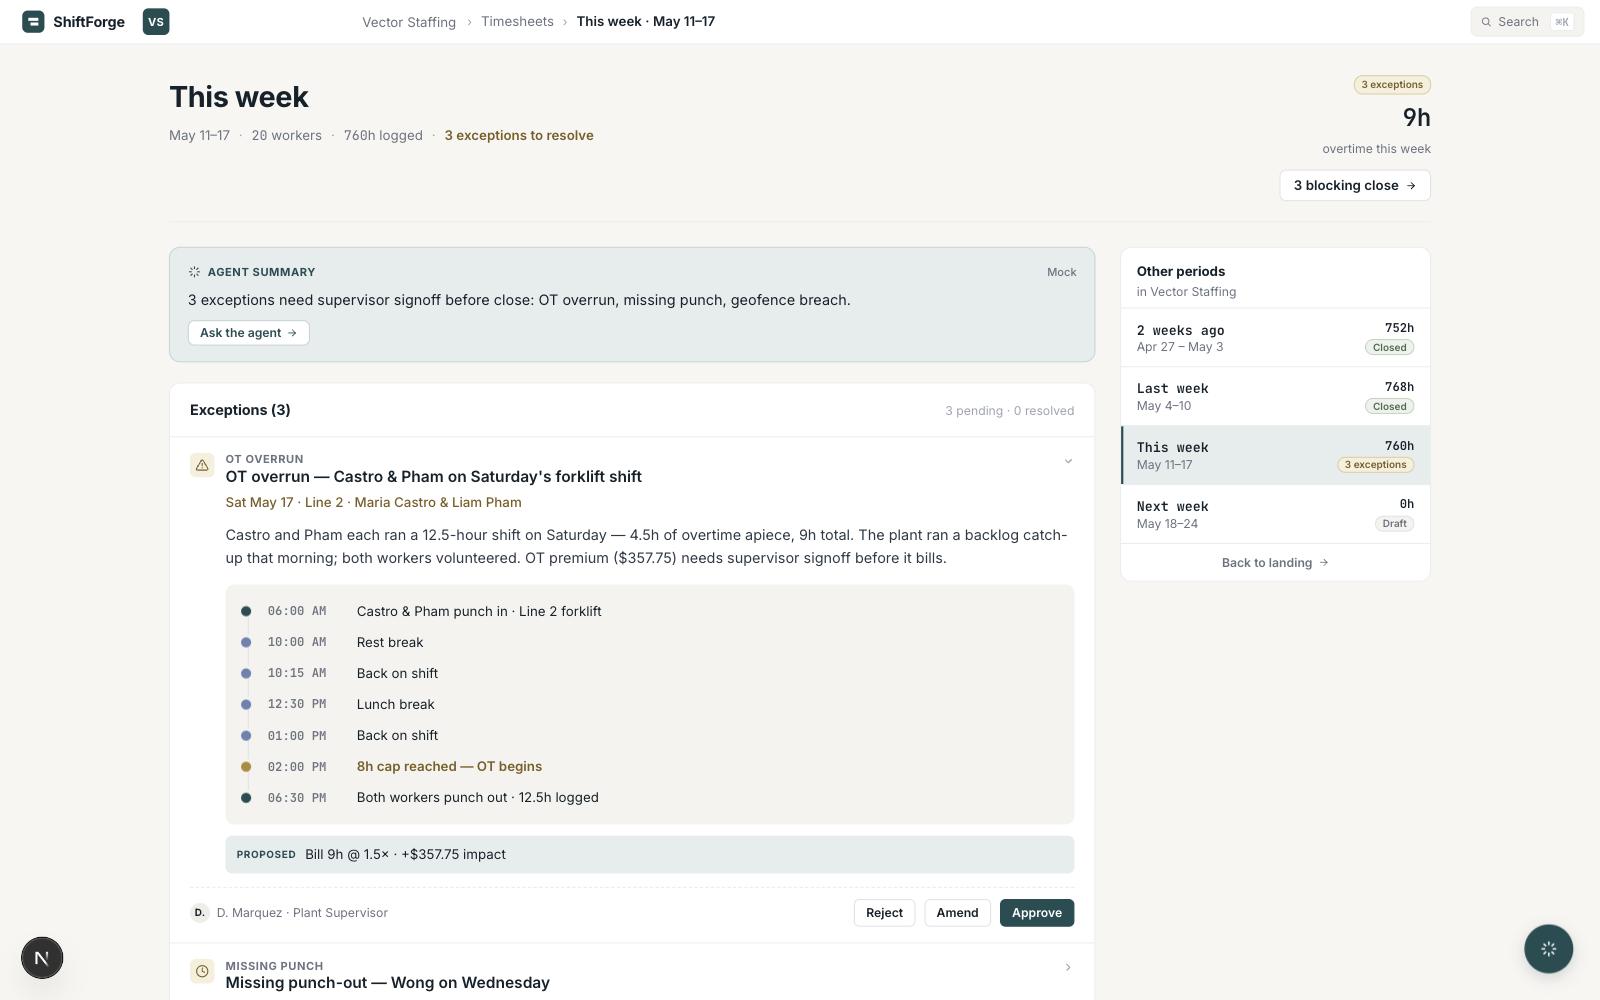Click current breadcrumb This week · May 11–17
This screenshot has width=1600, height=1000.
[x=645, y=21]
